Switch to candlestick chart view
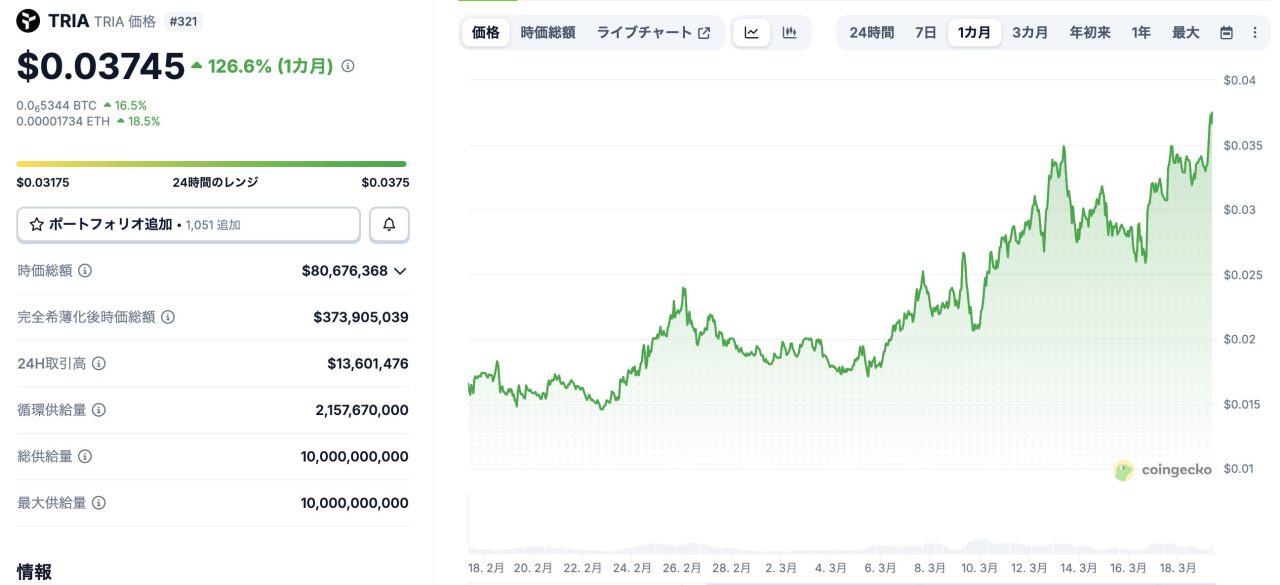This screenshot has width=1280, height=585. pos(790,33)
